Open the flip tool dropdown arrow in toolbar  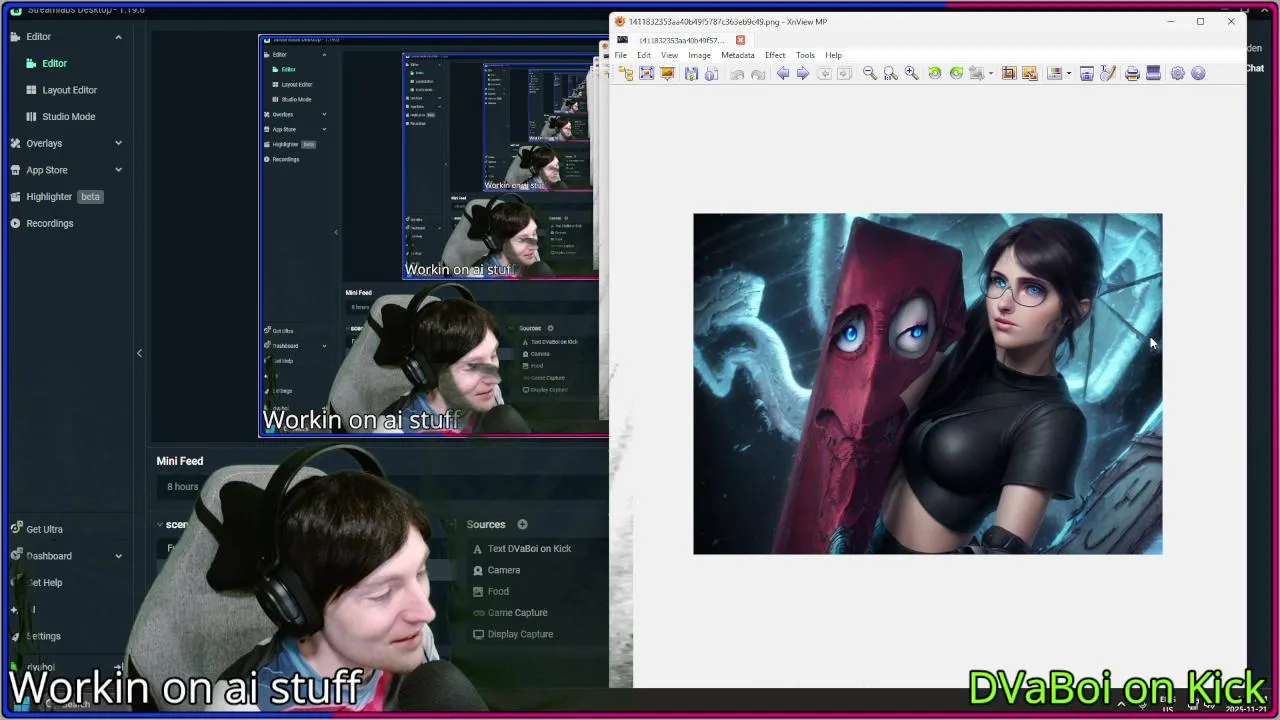(991, 73)
